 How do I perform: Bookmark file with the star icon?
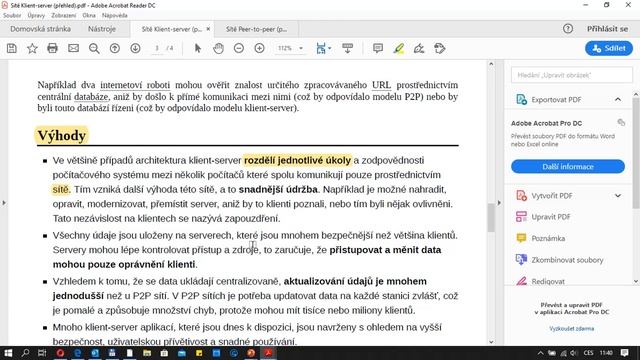pyautogui.click(x=32, y=48)
